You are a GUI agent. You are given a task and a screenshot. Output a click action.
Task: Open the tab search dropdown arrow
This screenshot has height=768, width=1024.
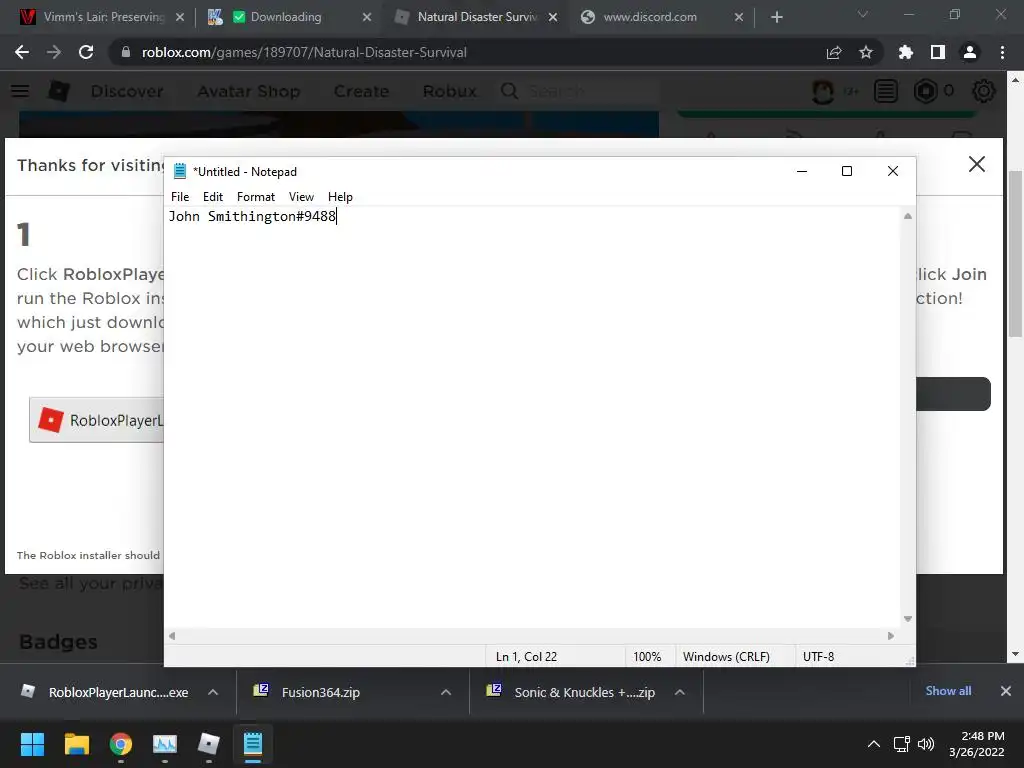pos(863,14)
